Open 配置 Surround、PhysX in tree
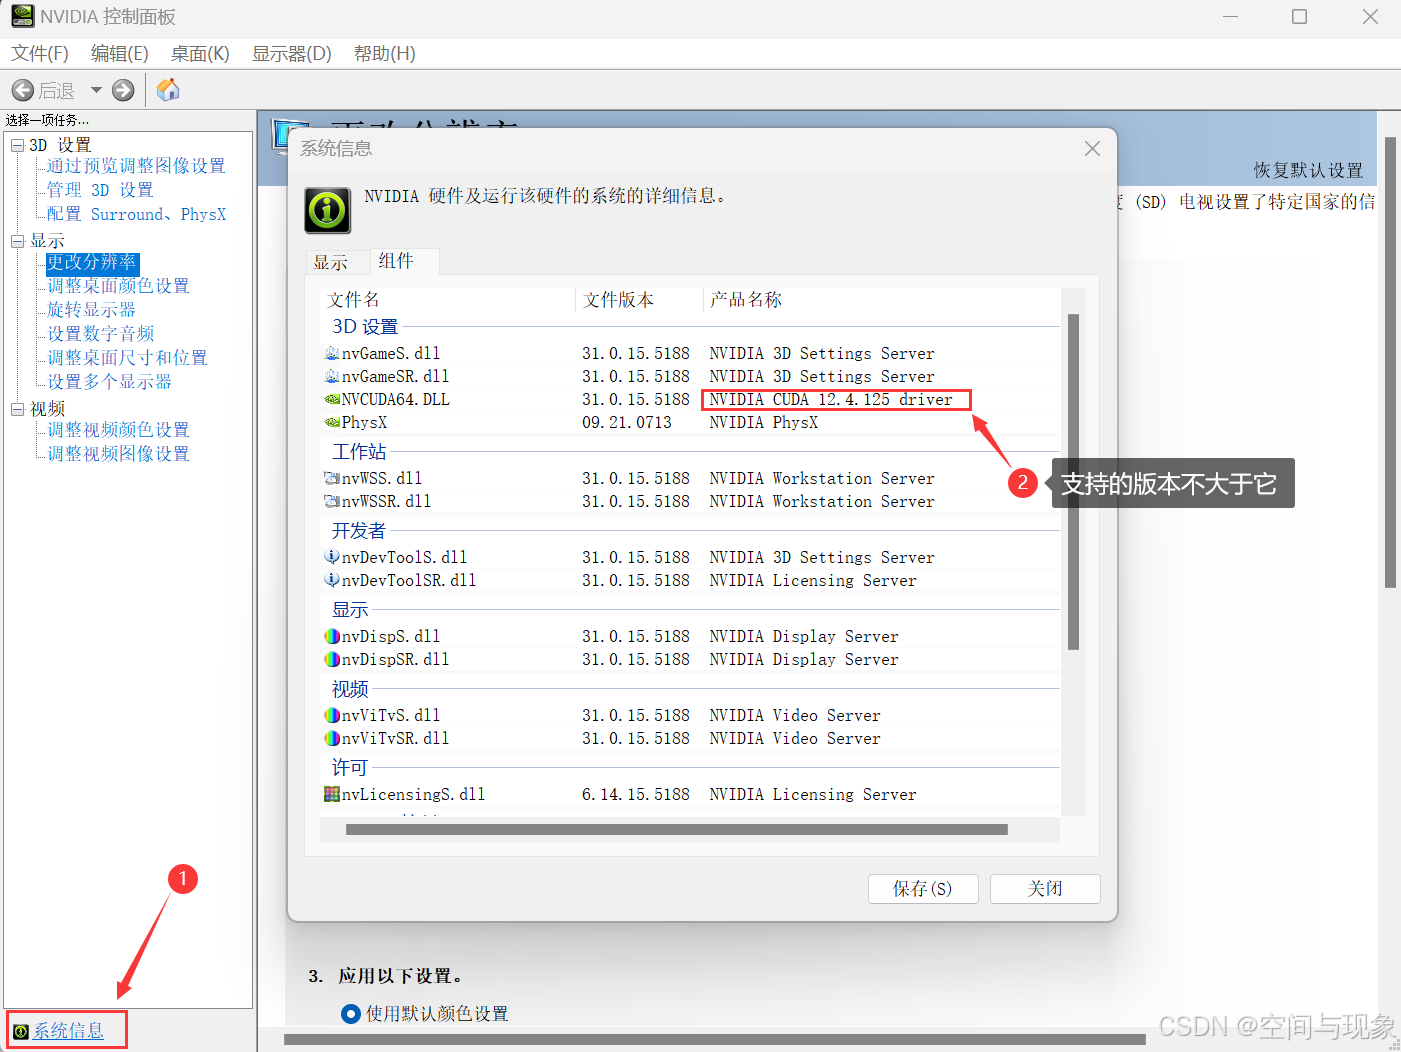Viewport: 1401px width, 1052px height. [x=136, y=214]
